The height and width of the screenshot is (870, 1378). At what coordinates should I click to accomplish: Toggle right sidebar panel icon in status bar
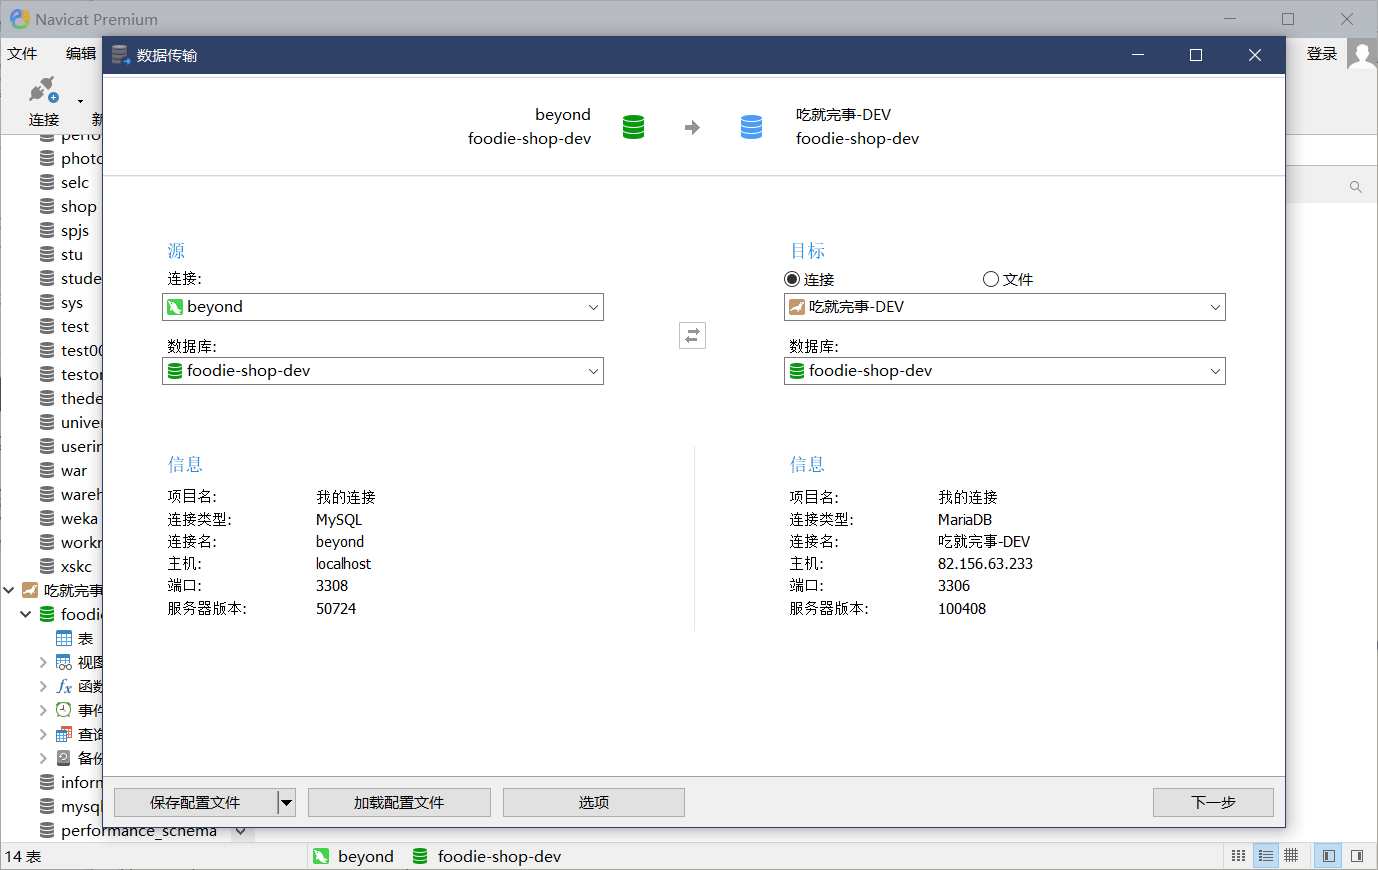coord(1357,856)
